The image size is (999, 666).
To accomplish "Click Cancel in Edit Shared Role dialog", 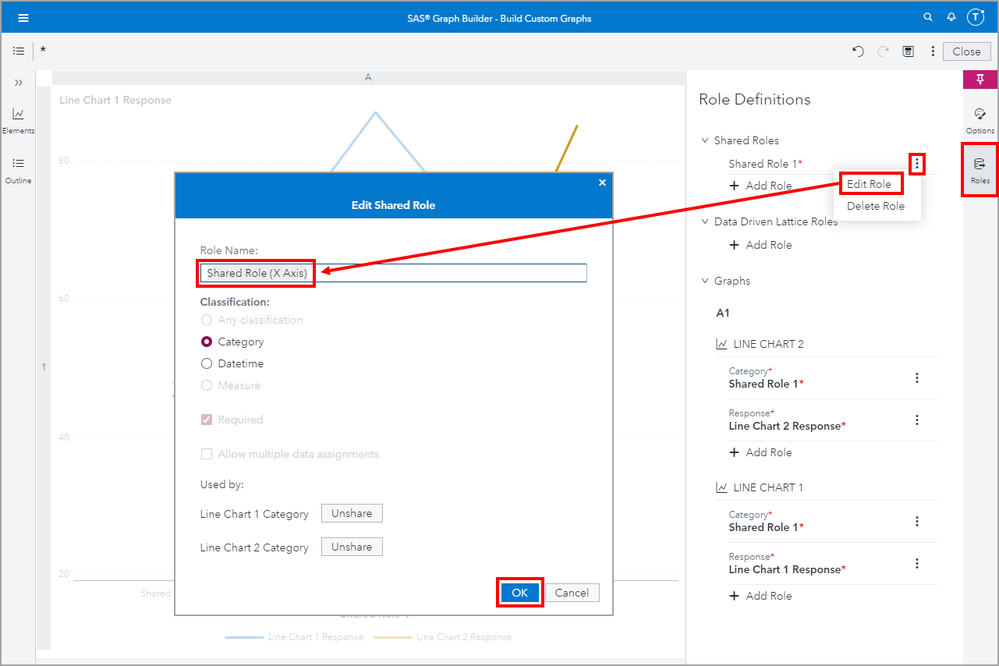I will pos(571,593).
